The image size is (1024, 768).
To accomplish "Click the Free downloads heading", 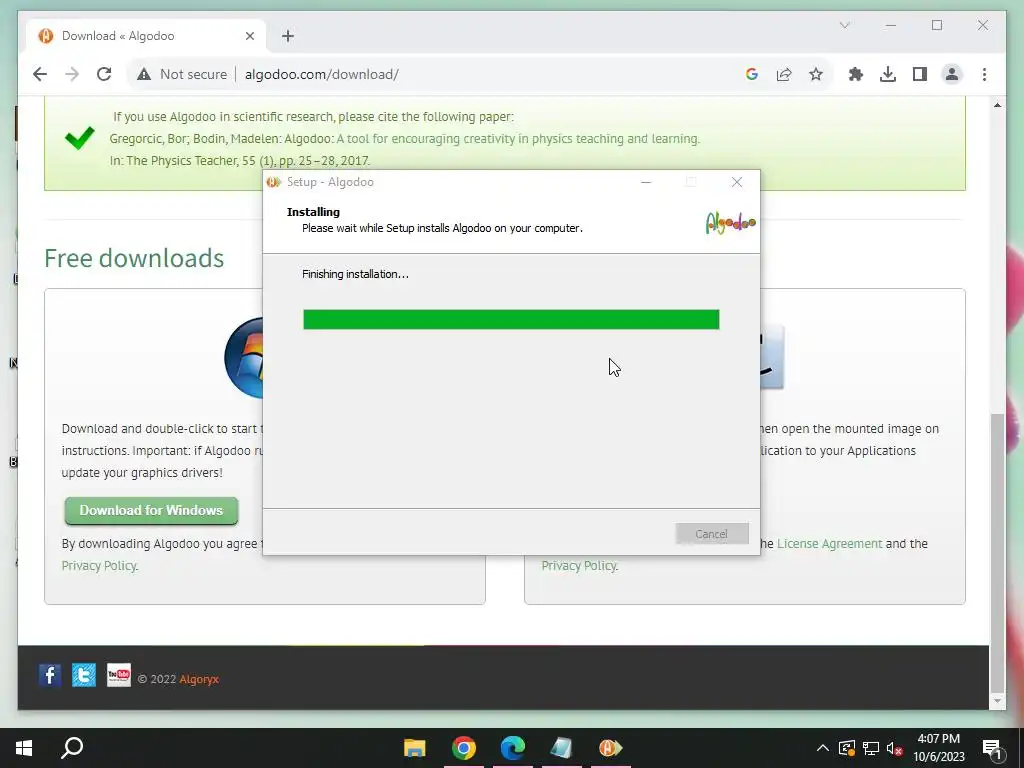I will click(134, 259).
